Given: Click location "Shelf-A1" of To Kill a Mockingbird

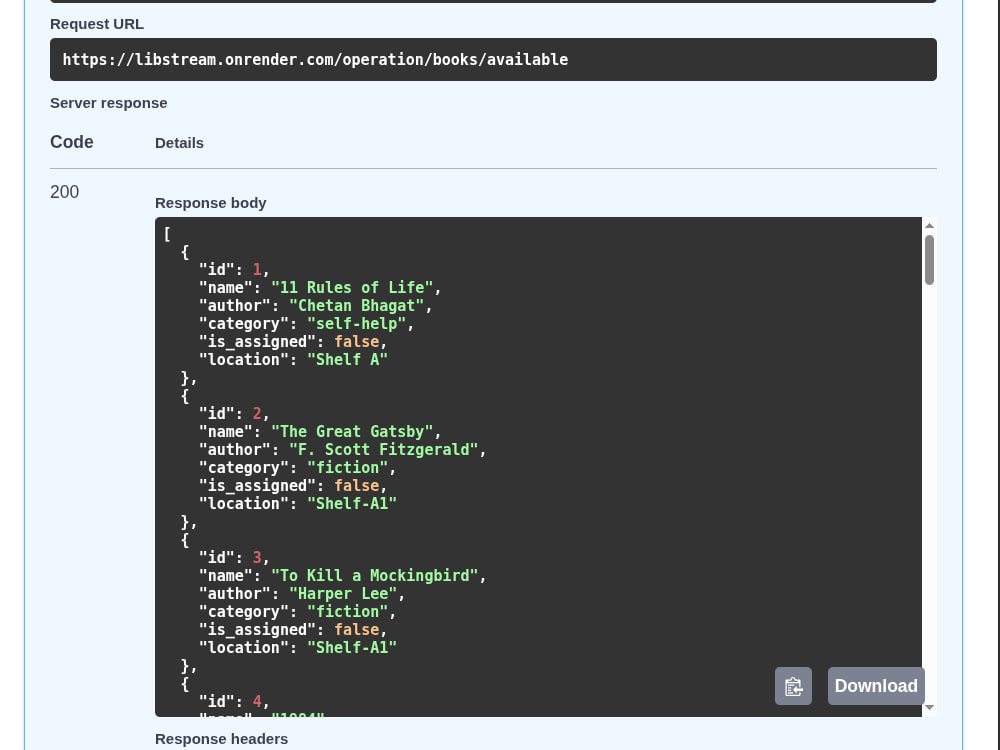Looking at the screenshot, I should point(352,648).
